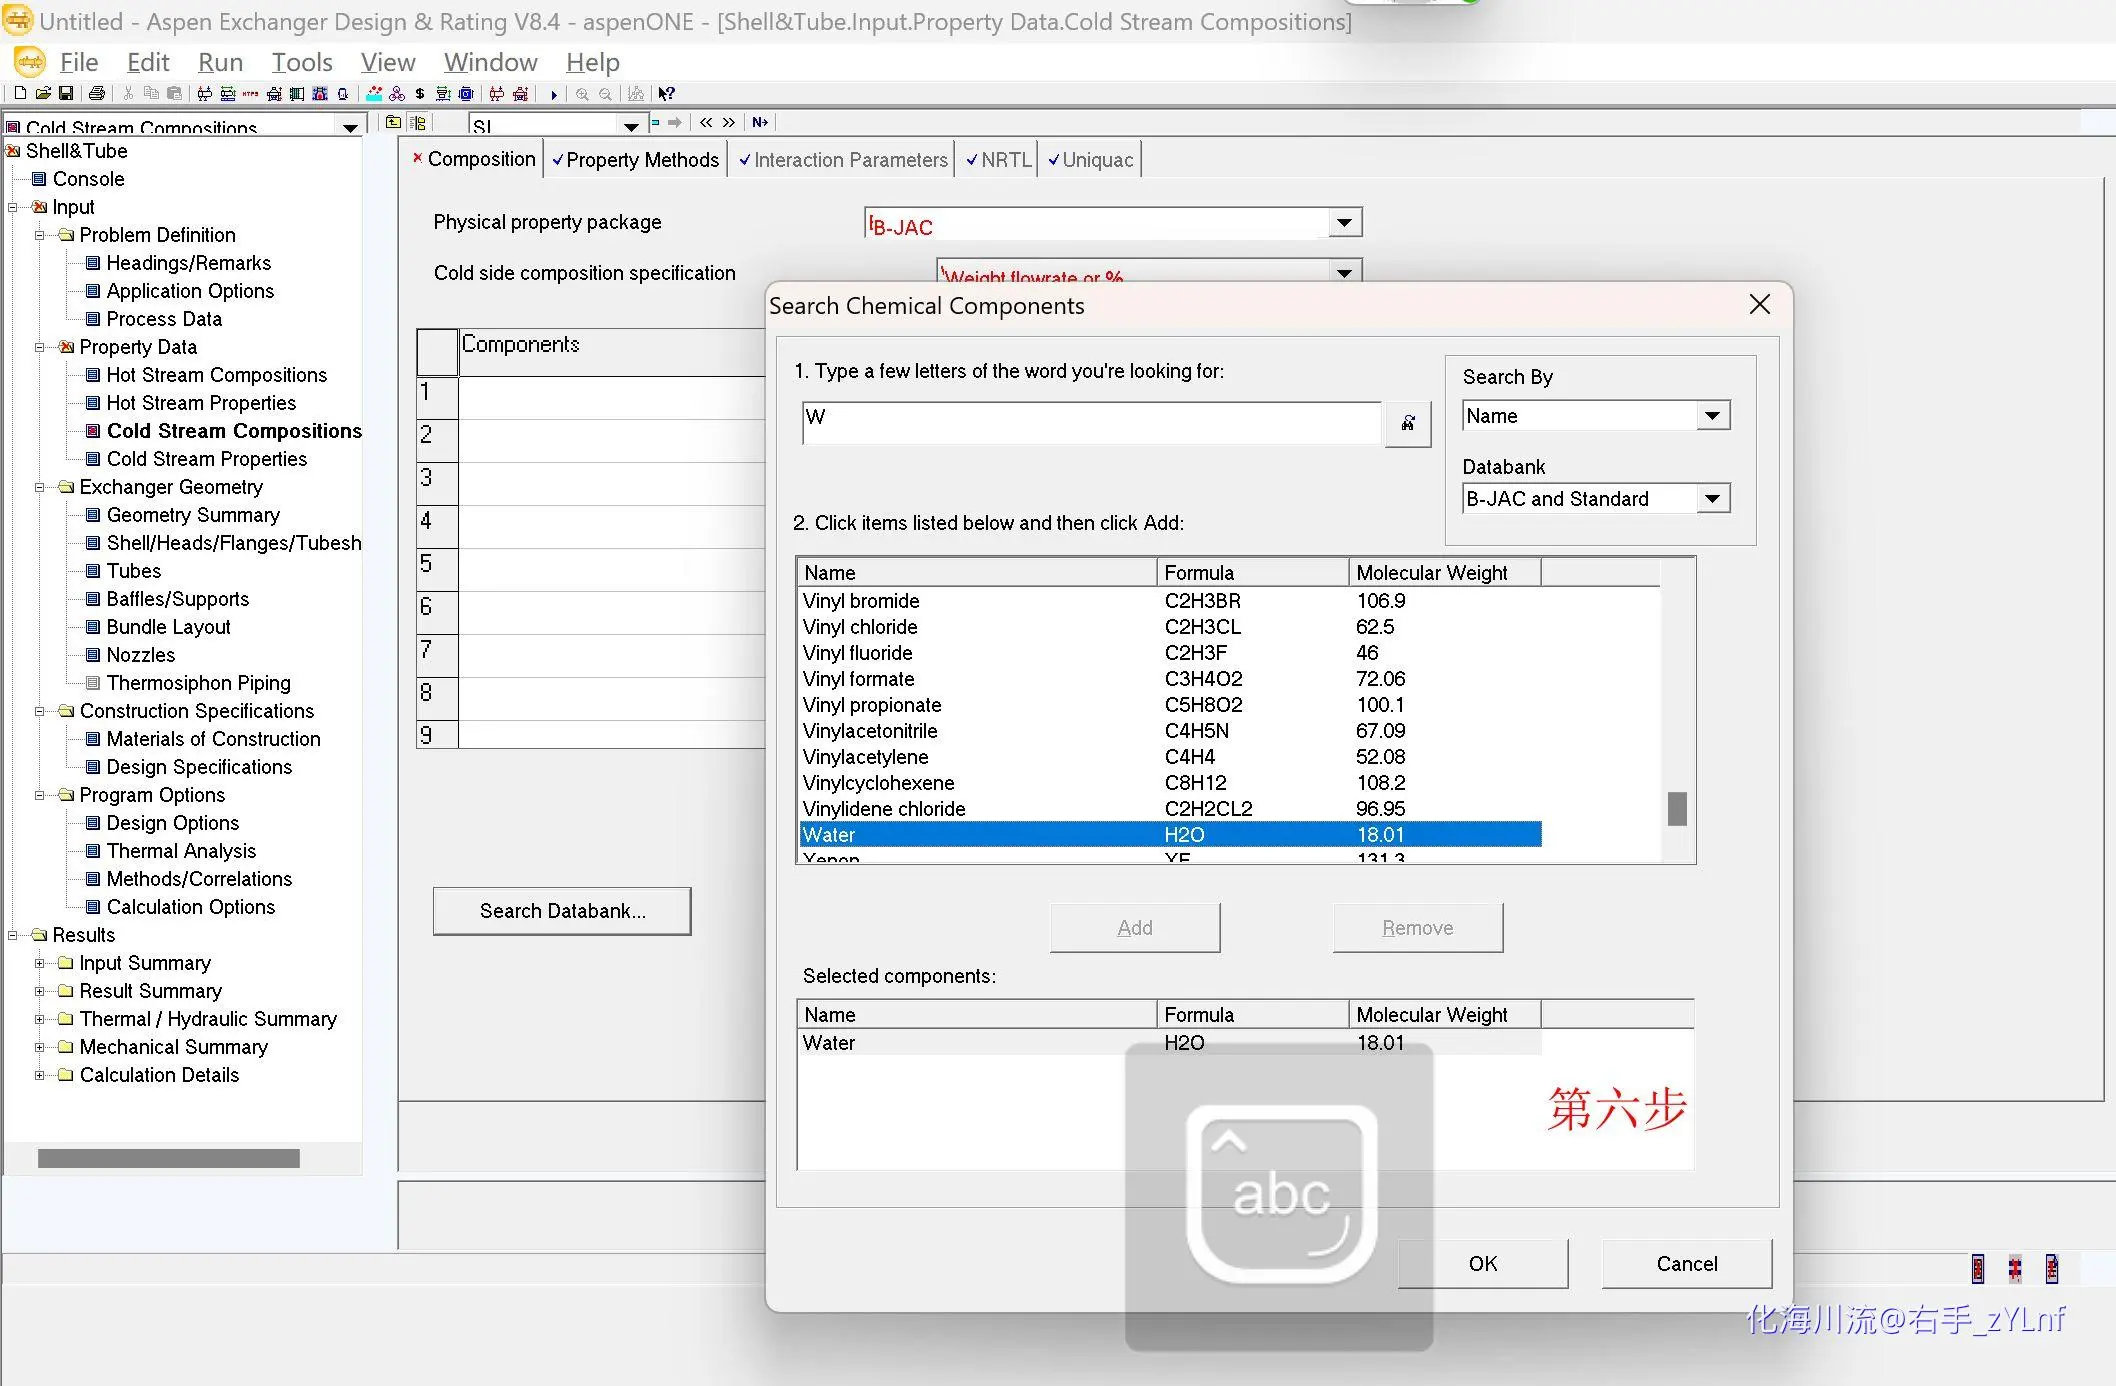
Task: Select Water in the Selected components table
Action: [x=1170, y=1043]
